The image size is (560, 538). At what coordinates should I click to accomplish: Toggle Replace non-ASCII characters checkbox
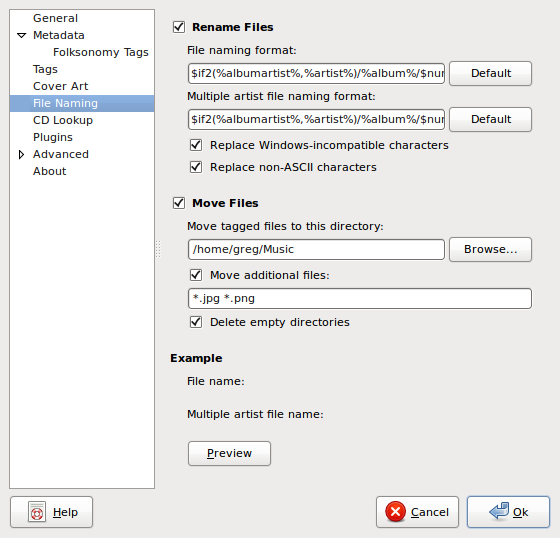click(x=196, y=167)
